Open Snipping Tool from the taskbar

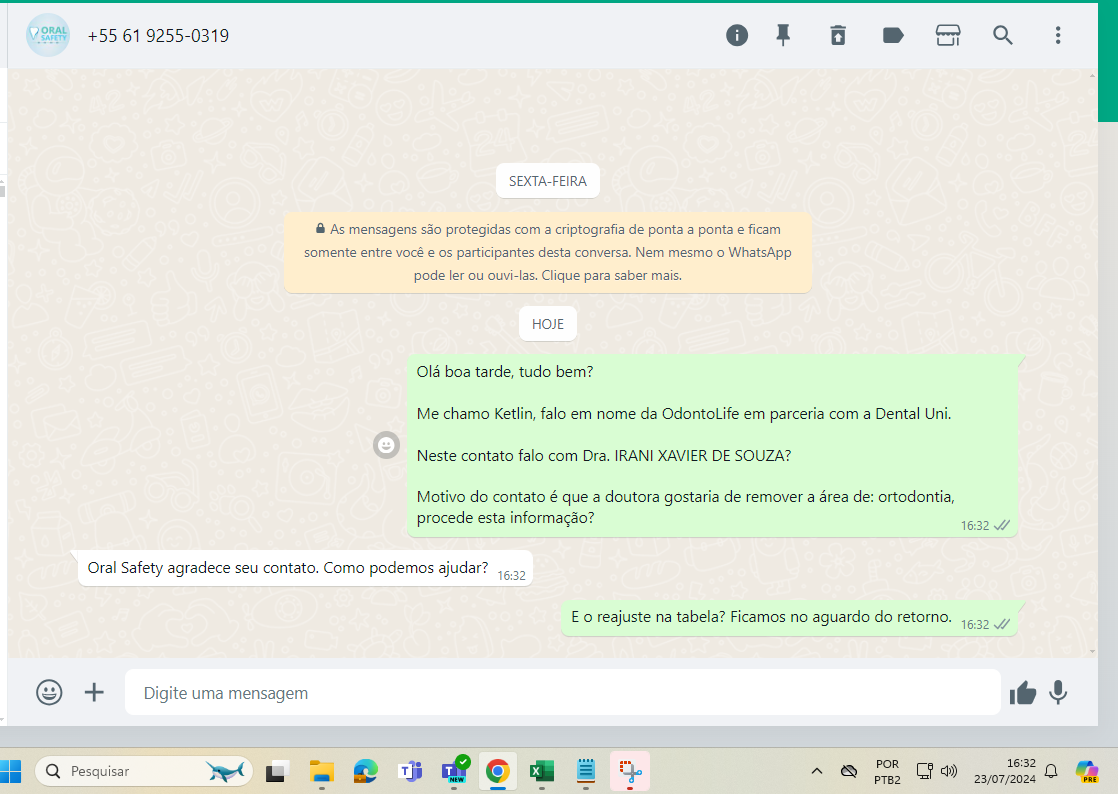[630, 771]
